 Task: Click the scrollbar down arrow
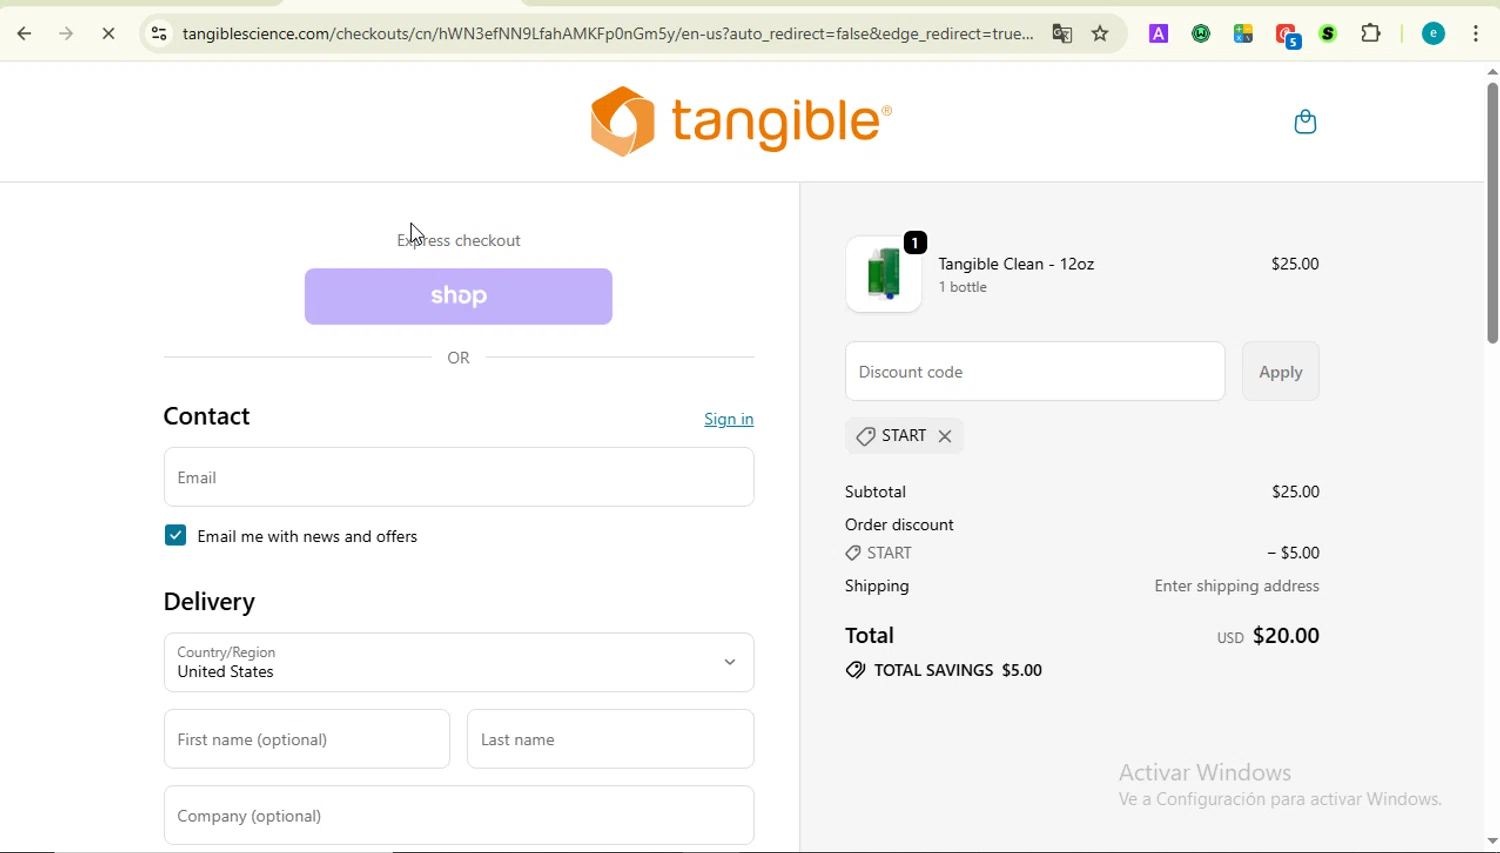(x=1492, y=841)
